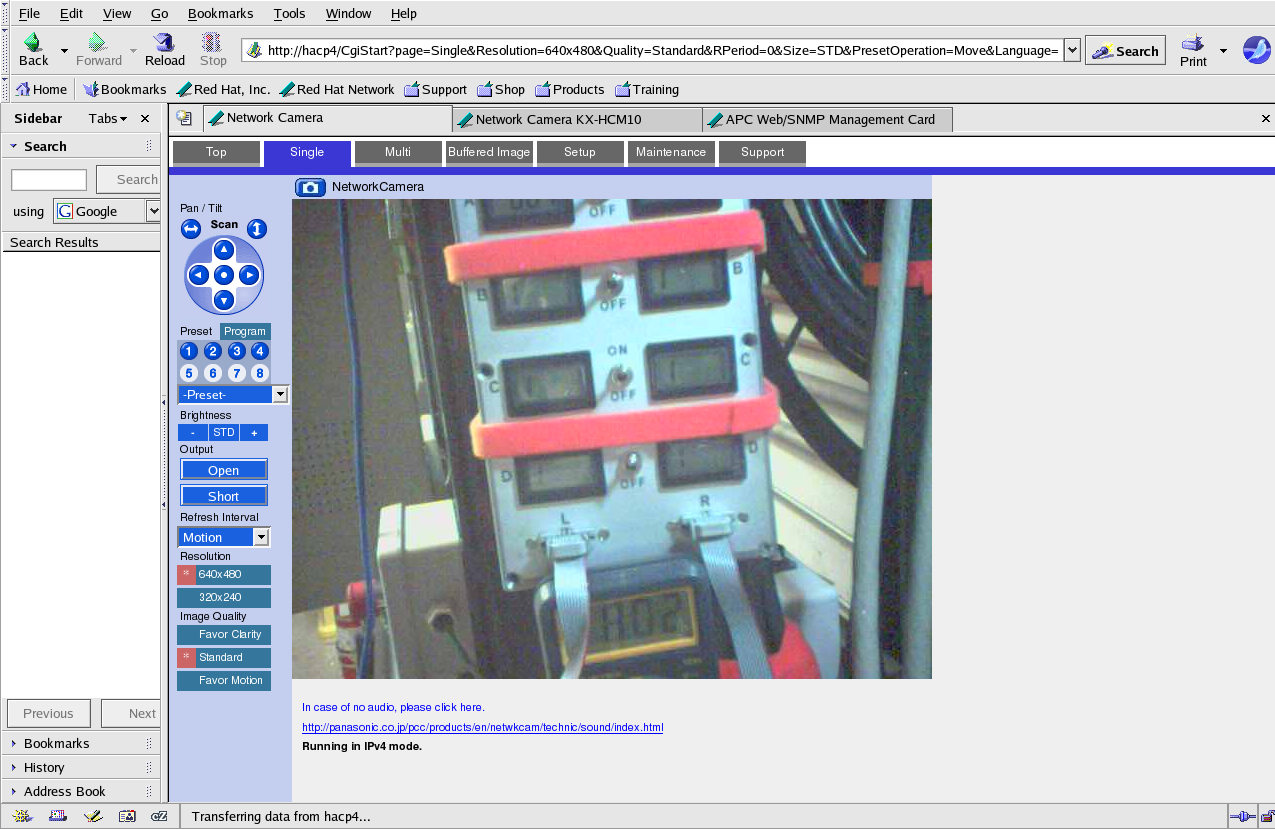Image resolution: width=1275 pixels, height=829 pixels.
Task: Switch to the Network Camera KX-HCM10 tab
Action: click(578, 119)
